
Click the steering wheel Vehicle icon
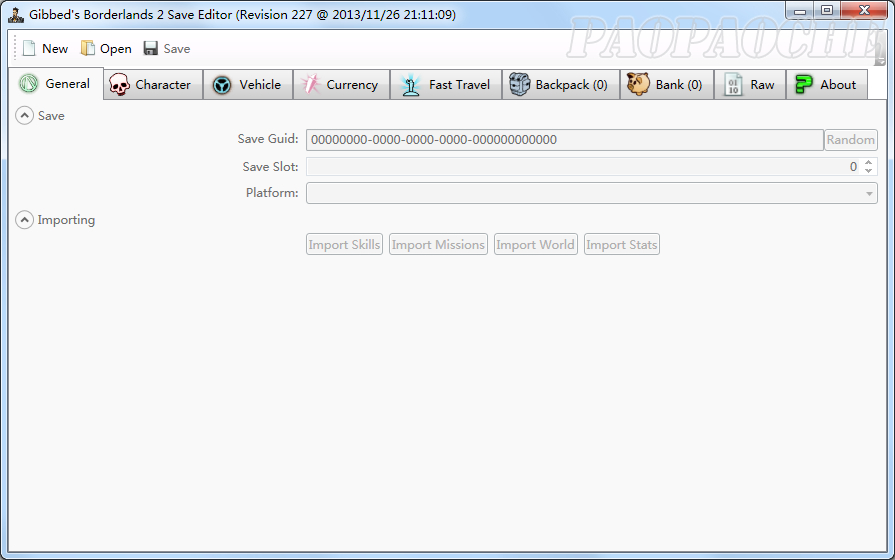click(x=222, y=85)
